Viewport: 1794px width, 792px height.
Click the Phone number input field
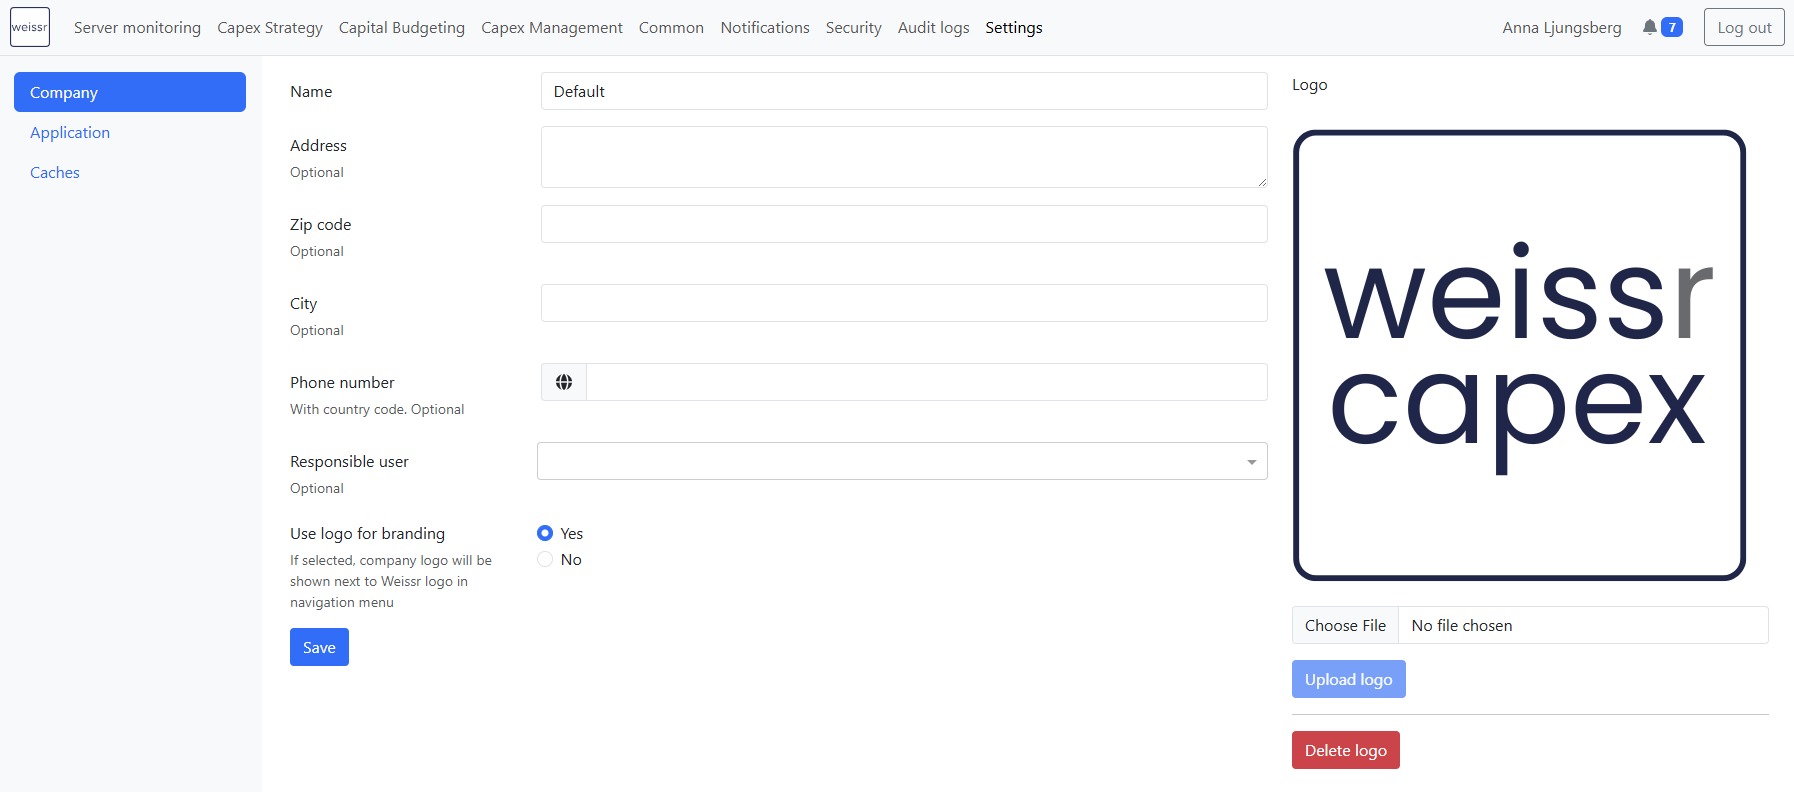(927, 382)
